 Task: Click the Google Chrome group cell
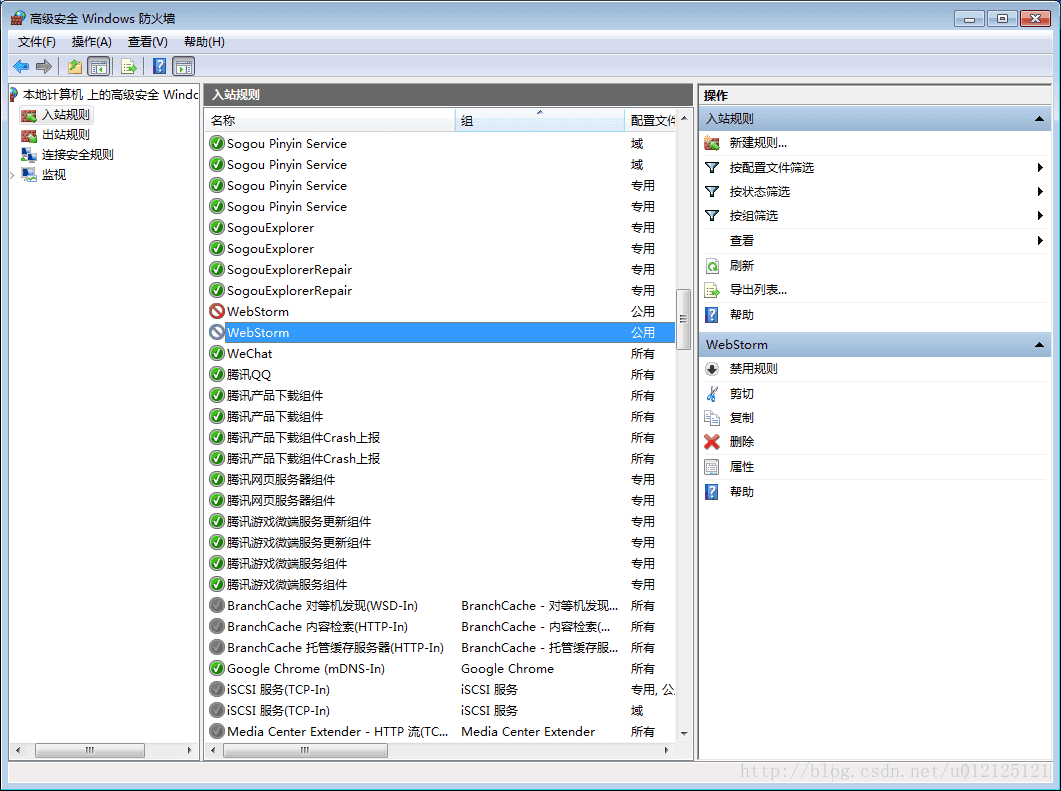coord(507,669)
